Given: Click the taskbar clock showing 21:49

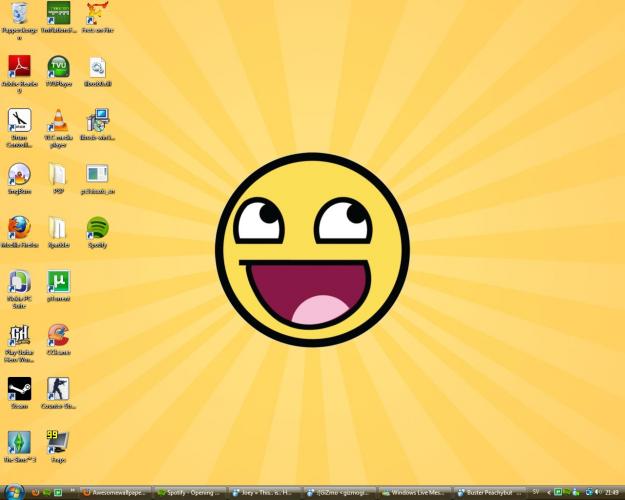Looking at the screenshot, I should point(611,492).
